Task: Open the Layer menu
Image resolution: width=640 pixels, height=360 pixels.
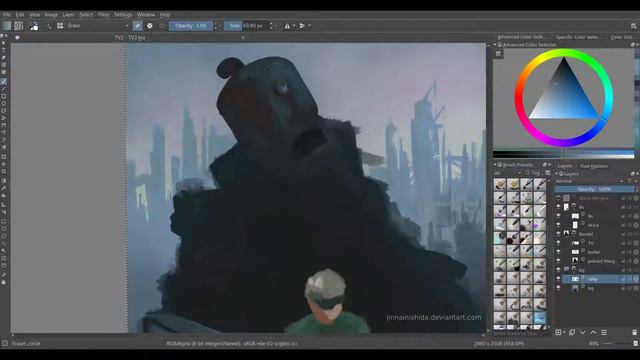Action: [x=68, y=15]
